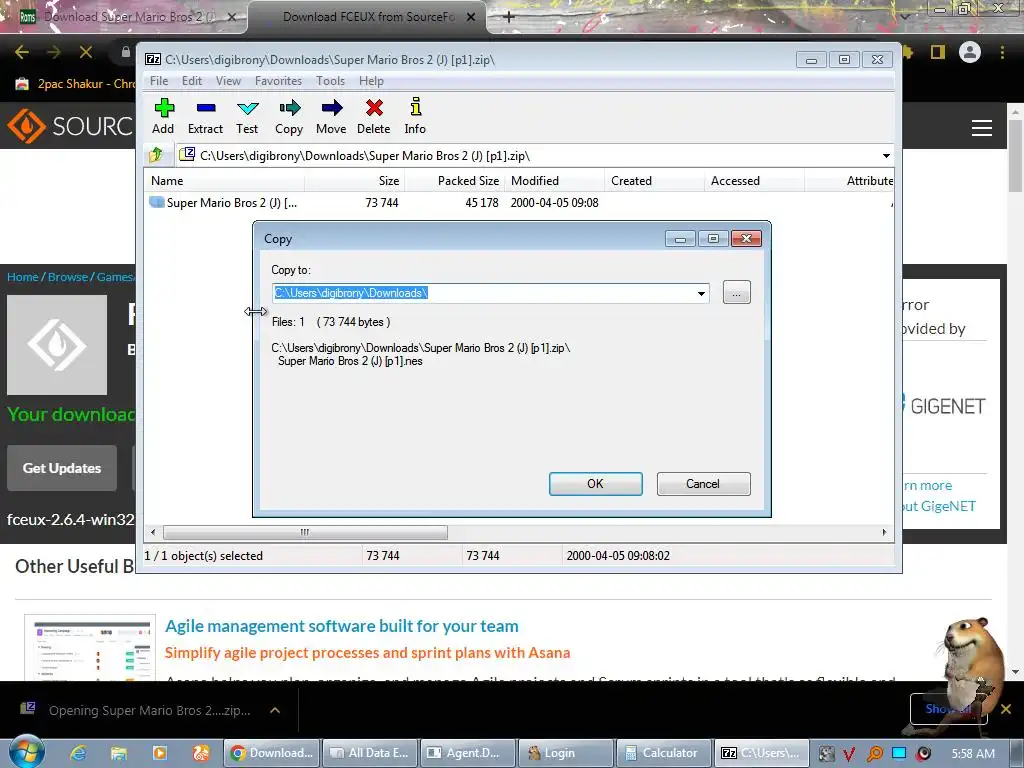Open the 2pac Shakur bookmark

pos(76,84)
